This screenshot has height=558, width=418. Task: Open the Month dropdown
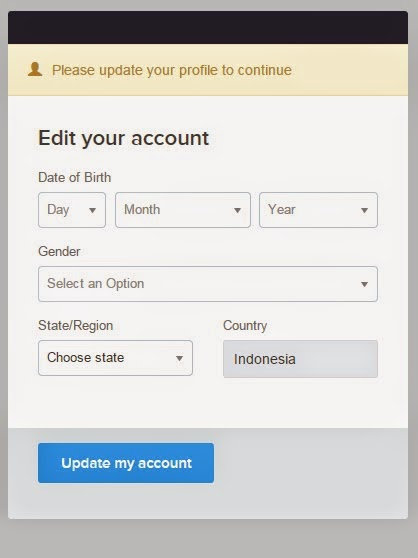pyautogui.click(x=183, y=210)
